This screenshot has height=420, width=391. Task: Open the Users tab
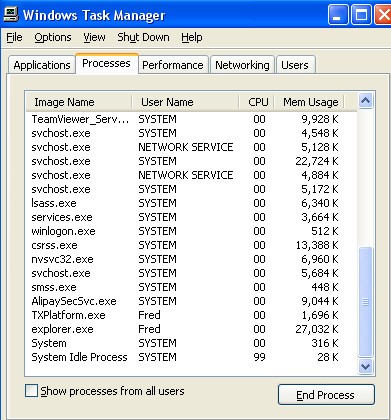click(x=295, y=65)
